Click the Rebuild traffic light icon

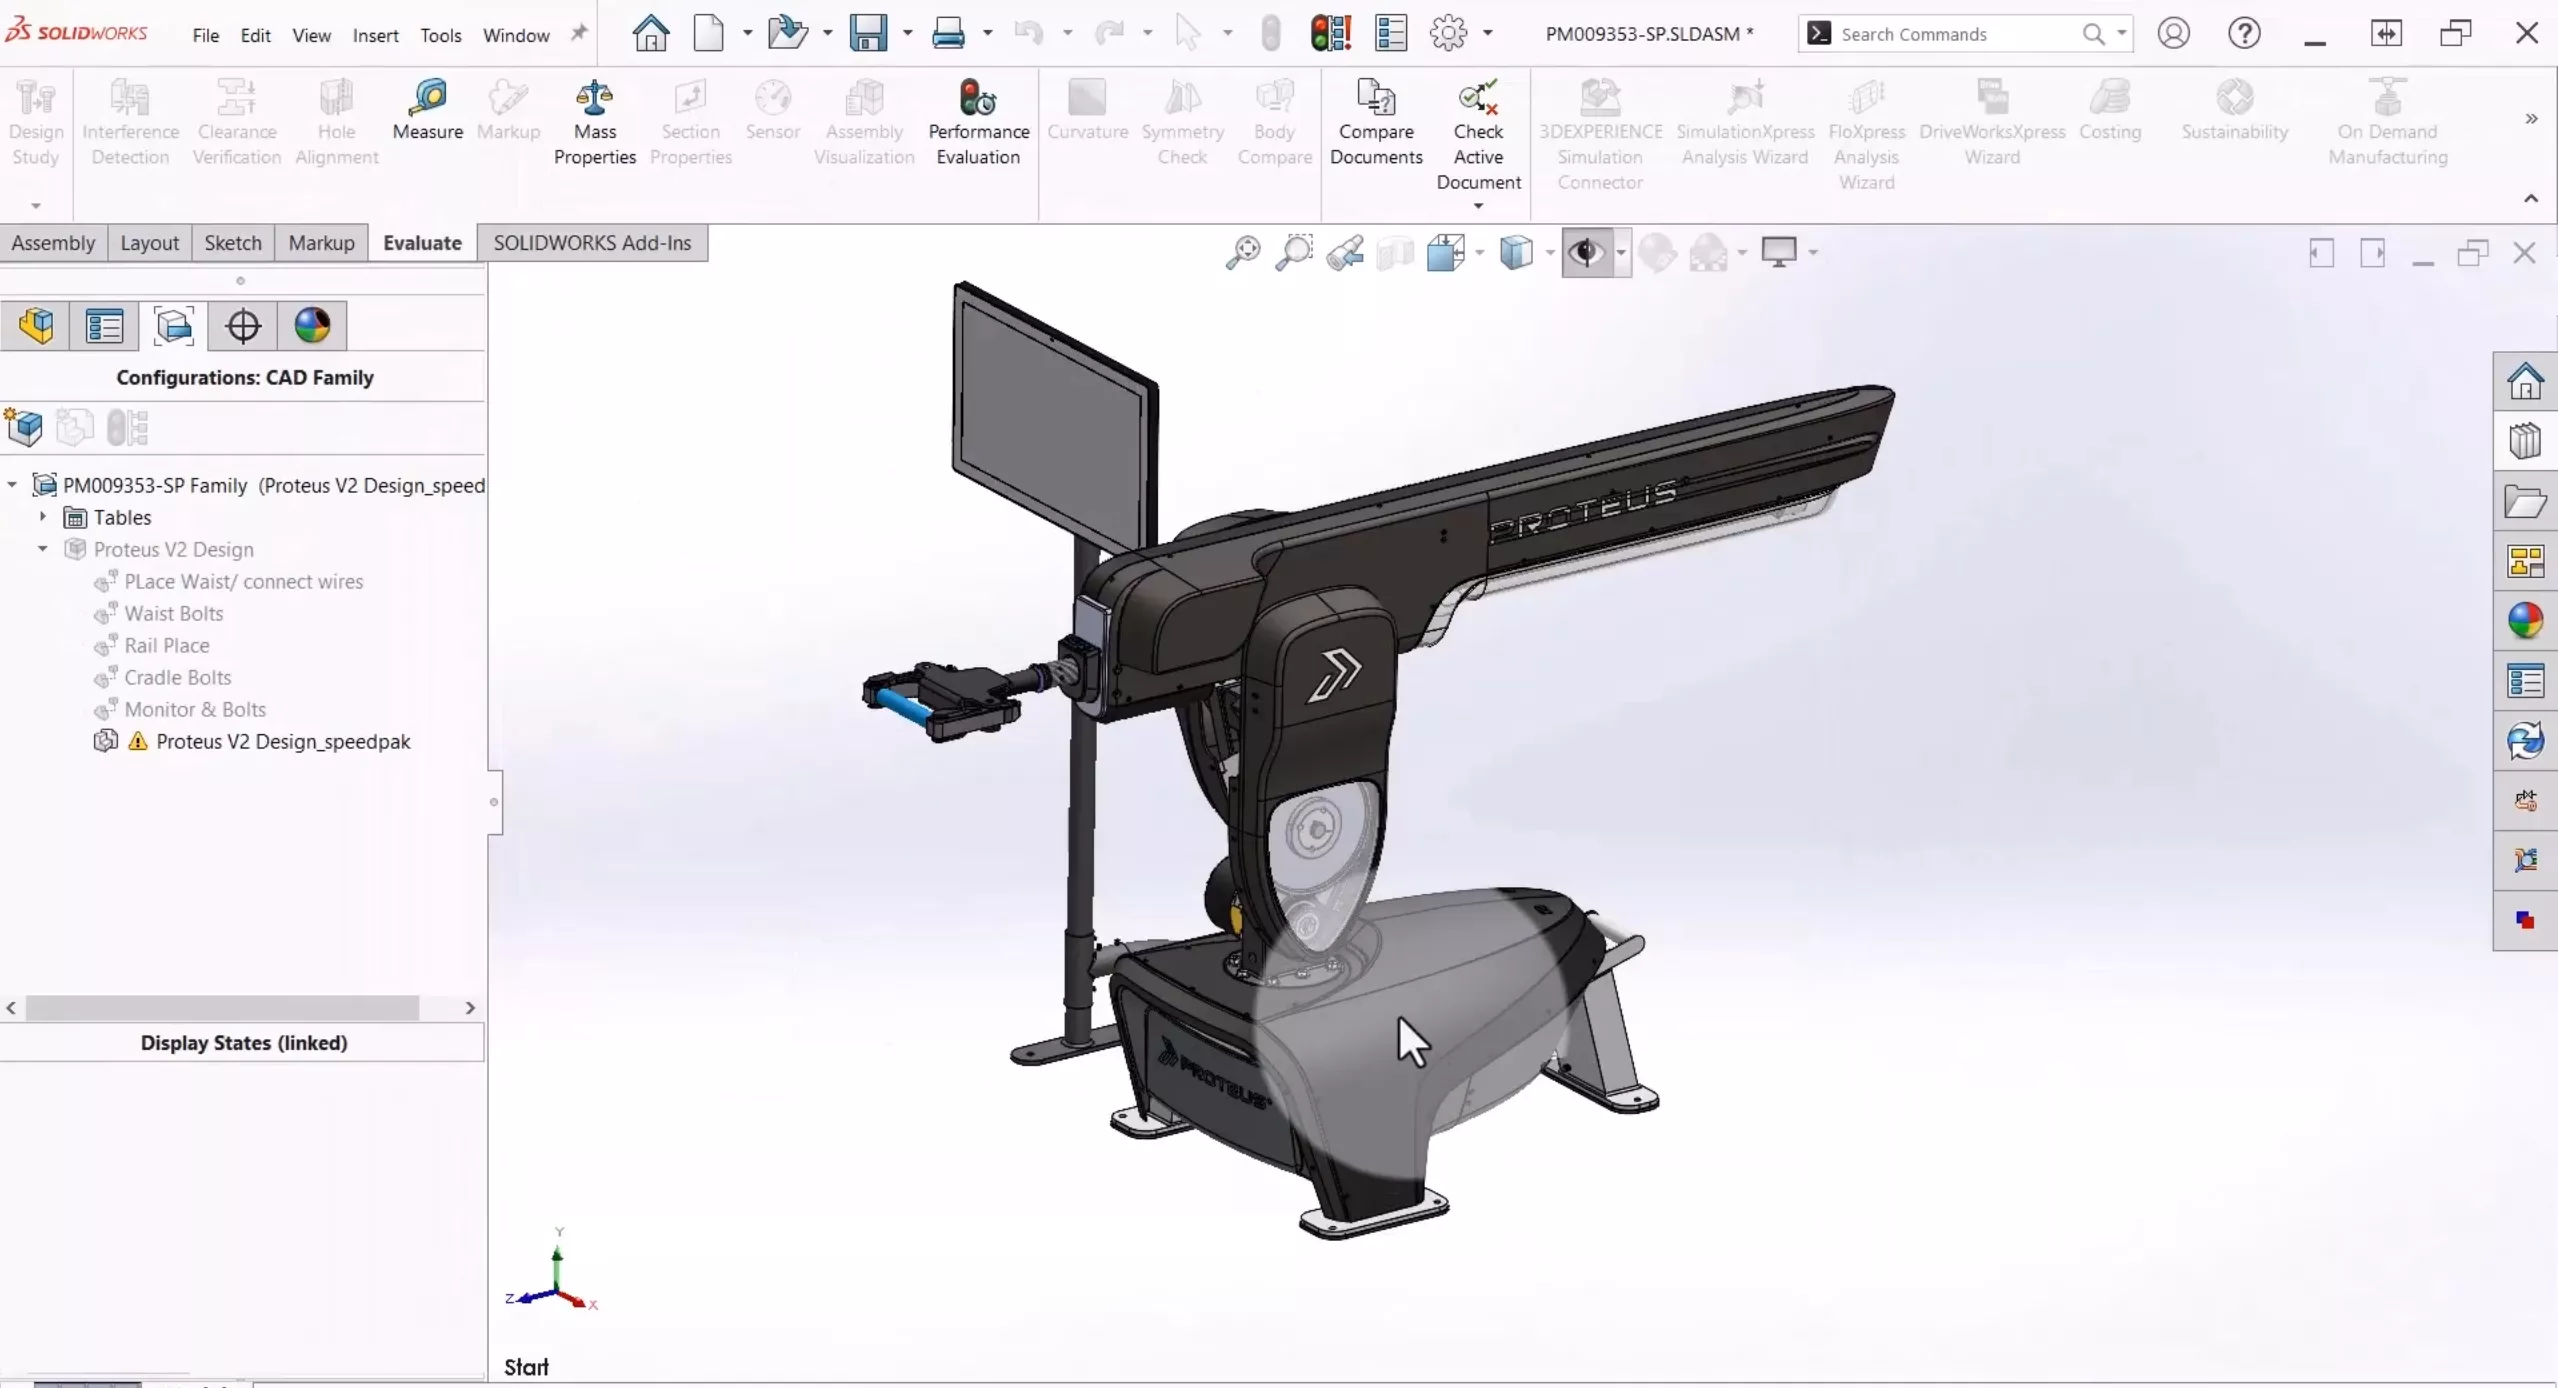pos(1330,33)
